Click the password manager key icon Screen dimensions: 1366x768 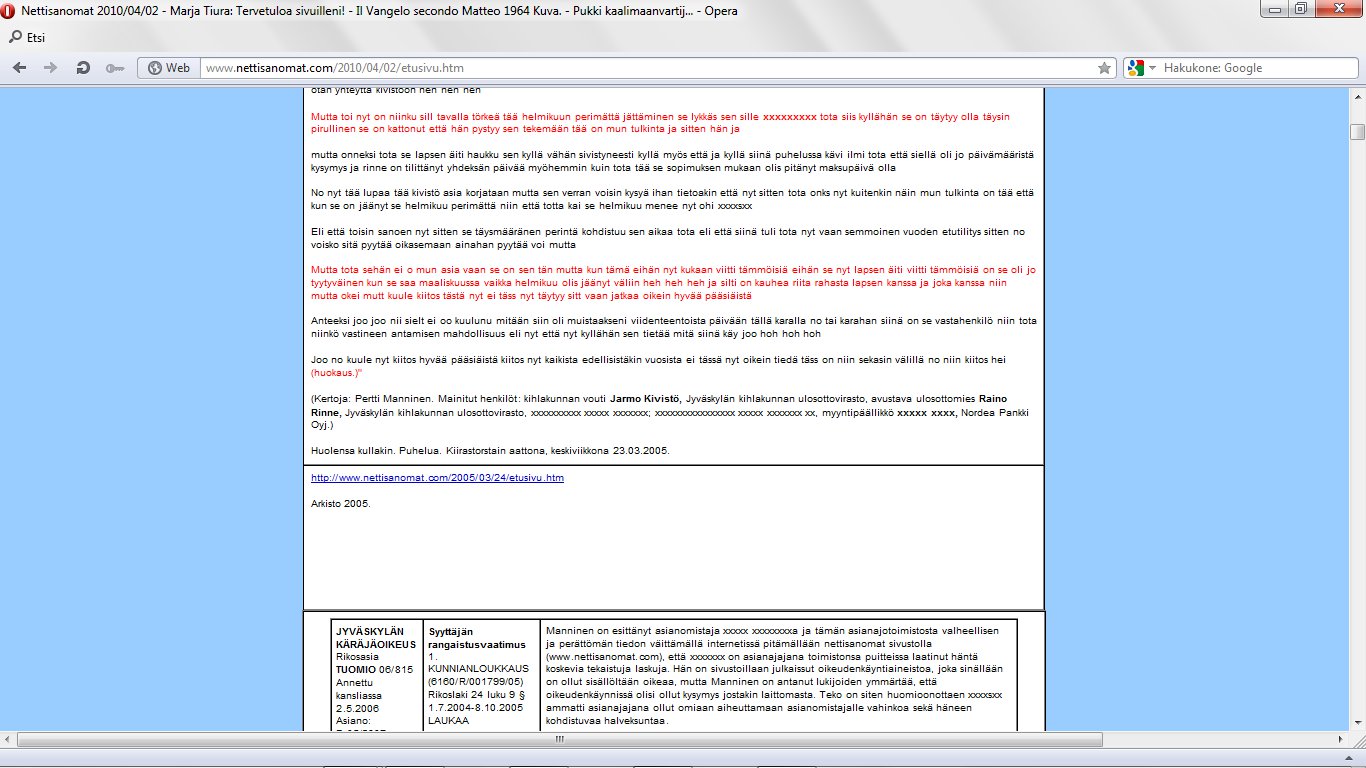click(114, 68)
